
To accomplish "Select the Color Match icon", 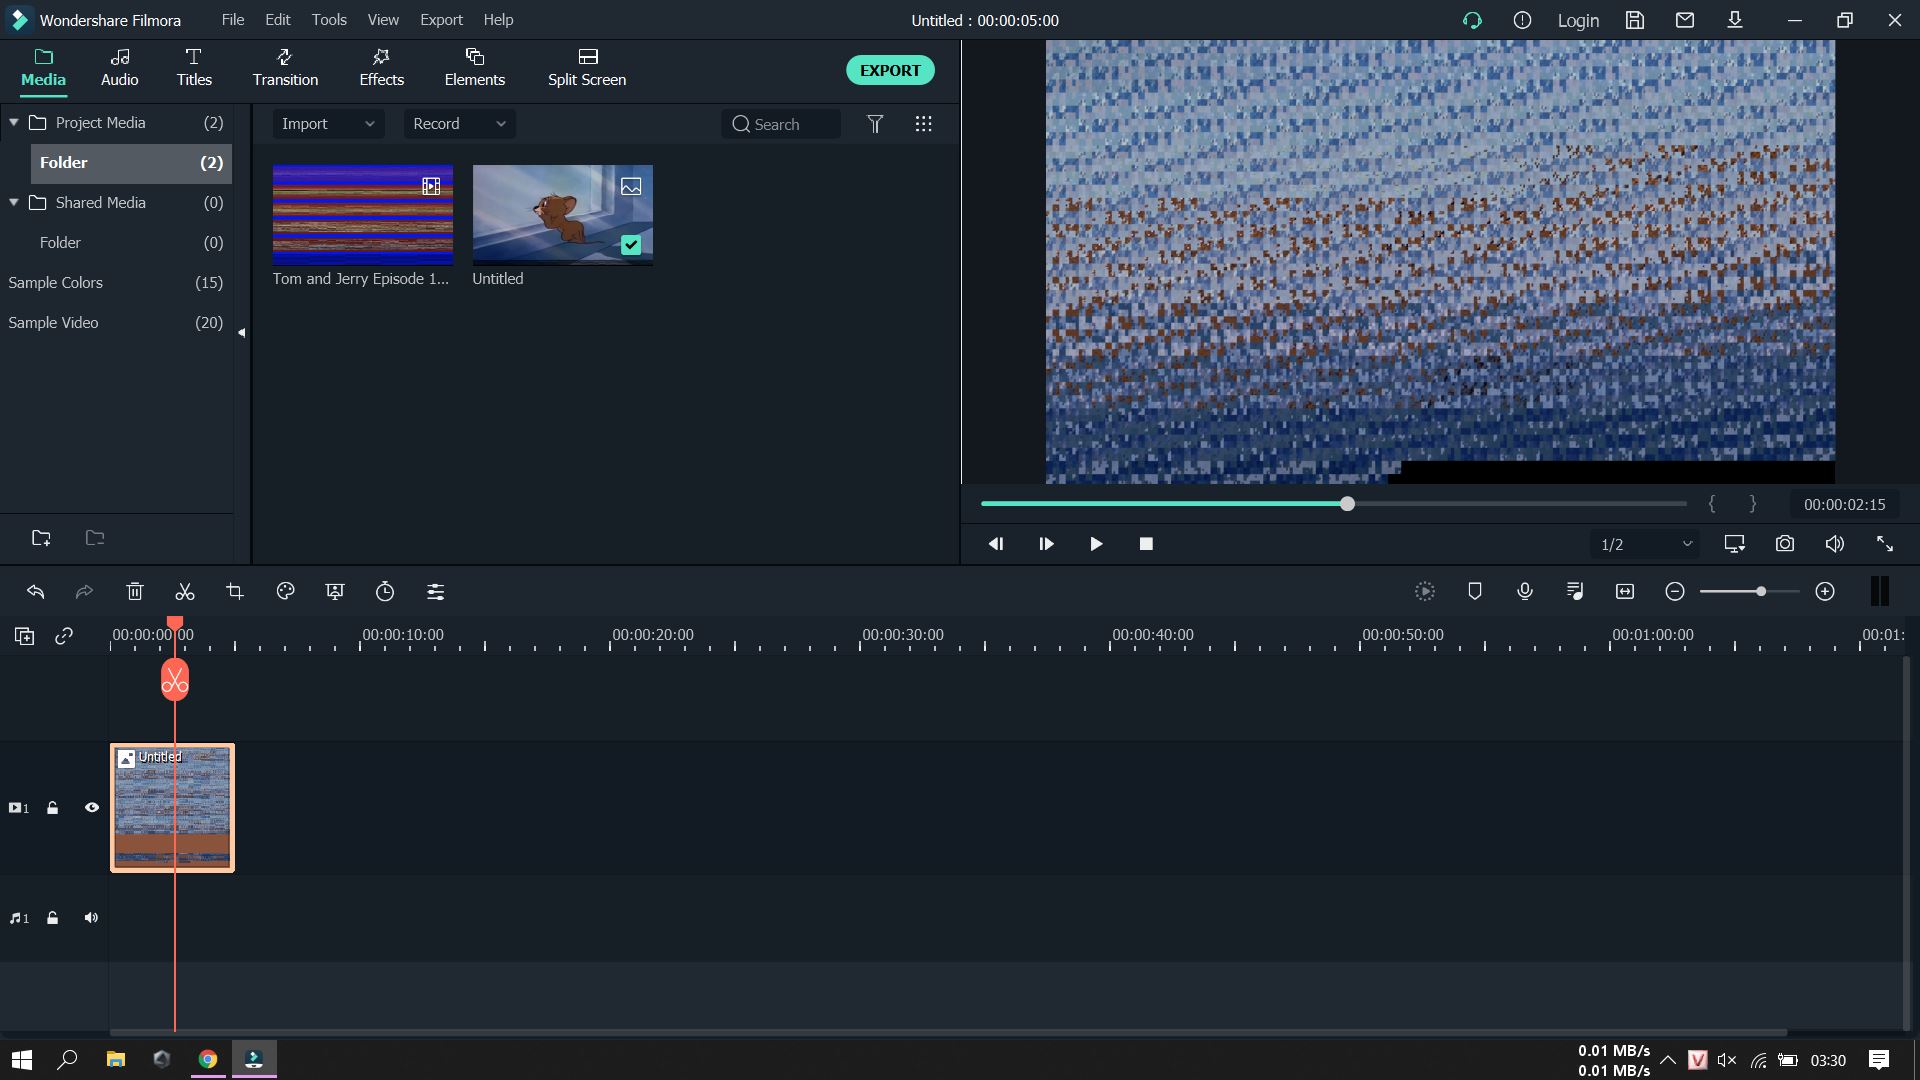I will pyautogui.click(x=285, y=591).
